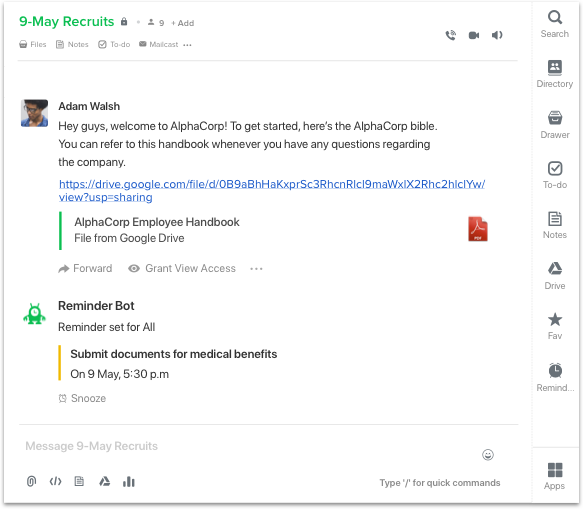Expand more message actions ellipsis
Screen dimensions: 583x509
(256, 268)
